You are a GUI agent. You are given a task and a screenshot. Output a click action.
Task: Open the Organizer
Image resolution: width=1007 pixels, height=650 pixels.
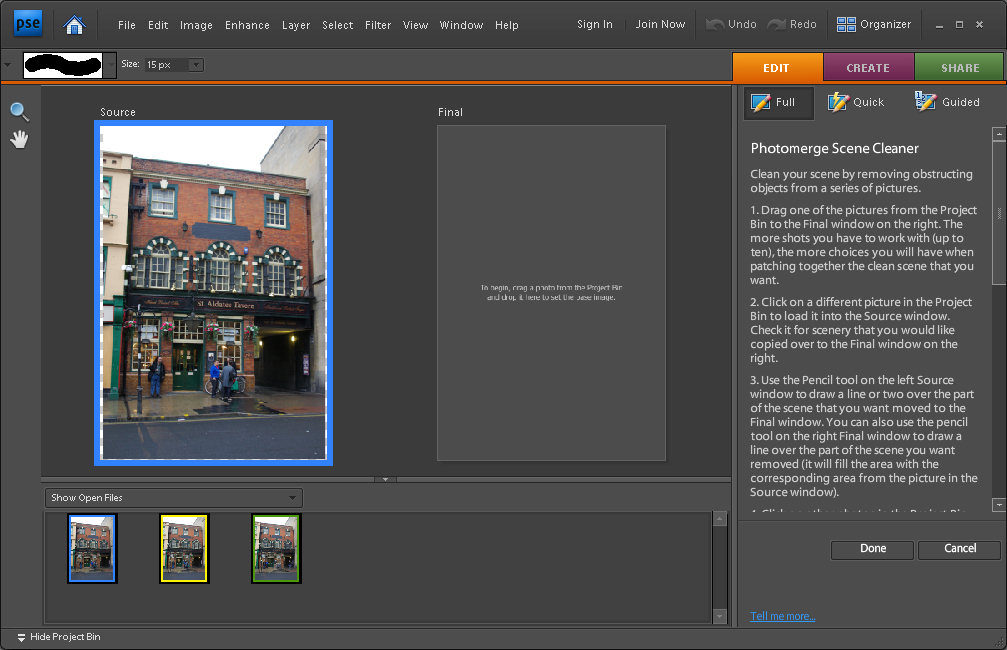pyautogui.click(x=873, y=24)
